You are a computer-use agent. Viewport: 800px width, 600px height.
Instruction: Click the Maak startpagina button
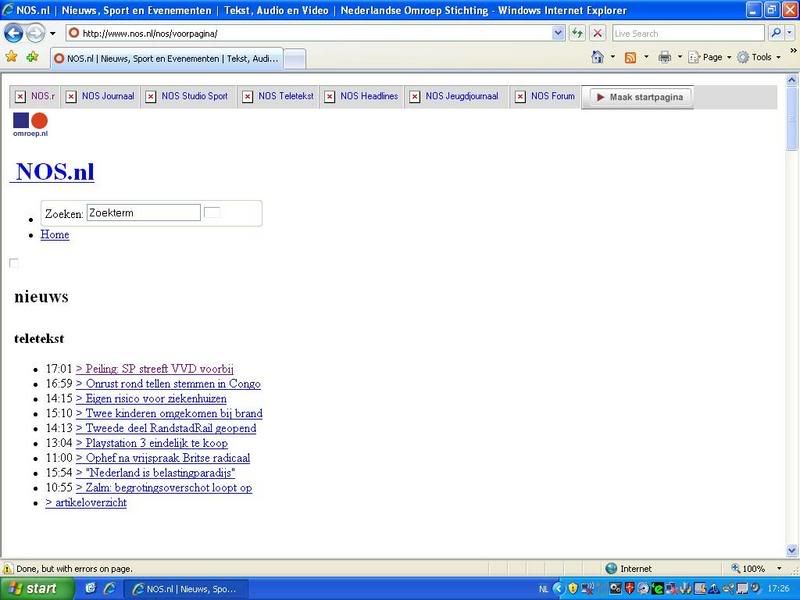(x=640, y=97)
